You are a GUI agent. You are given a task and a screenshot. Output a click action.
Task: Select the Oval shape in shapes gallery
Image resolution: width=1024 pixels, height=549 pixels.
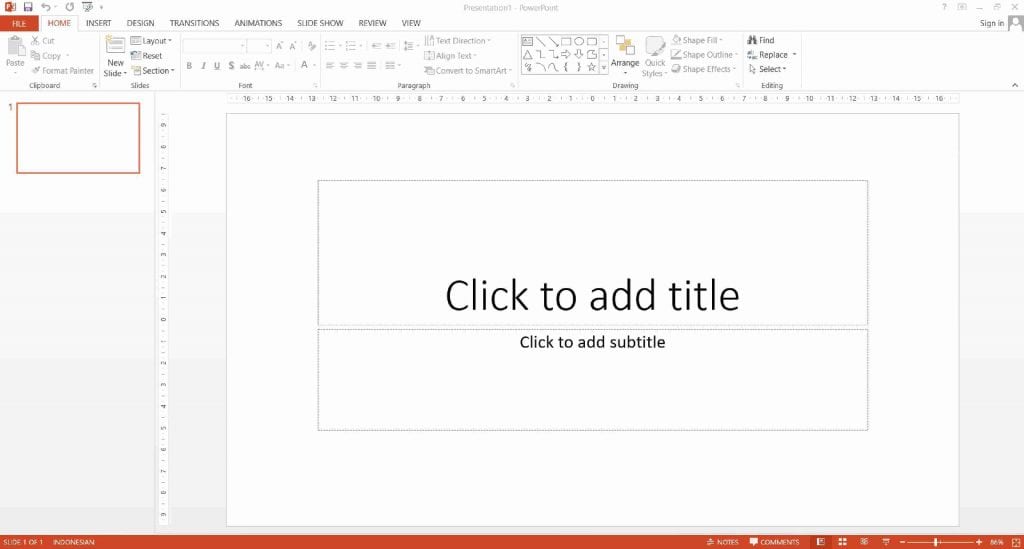(579, 41)
